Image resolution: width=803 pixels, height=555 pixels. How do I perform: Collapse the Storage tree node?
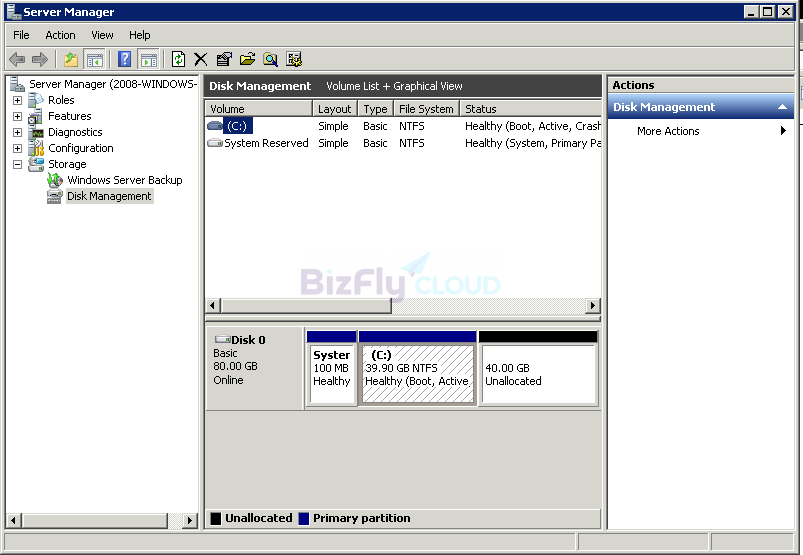(17, 164)
